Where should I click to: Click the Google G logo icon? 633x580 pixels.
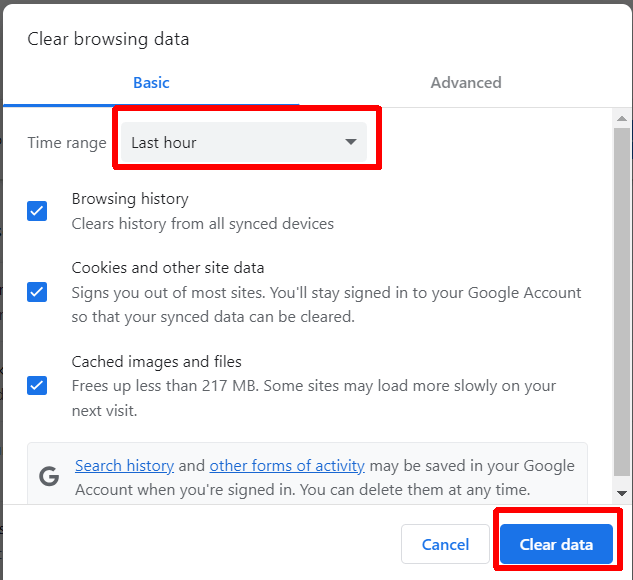click(49, 477)
